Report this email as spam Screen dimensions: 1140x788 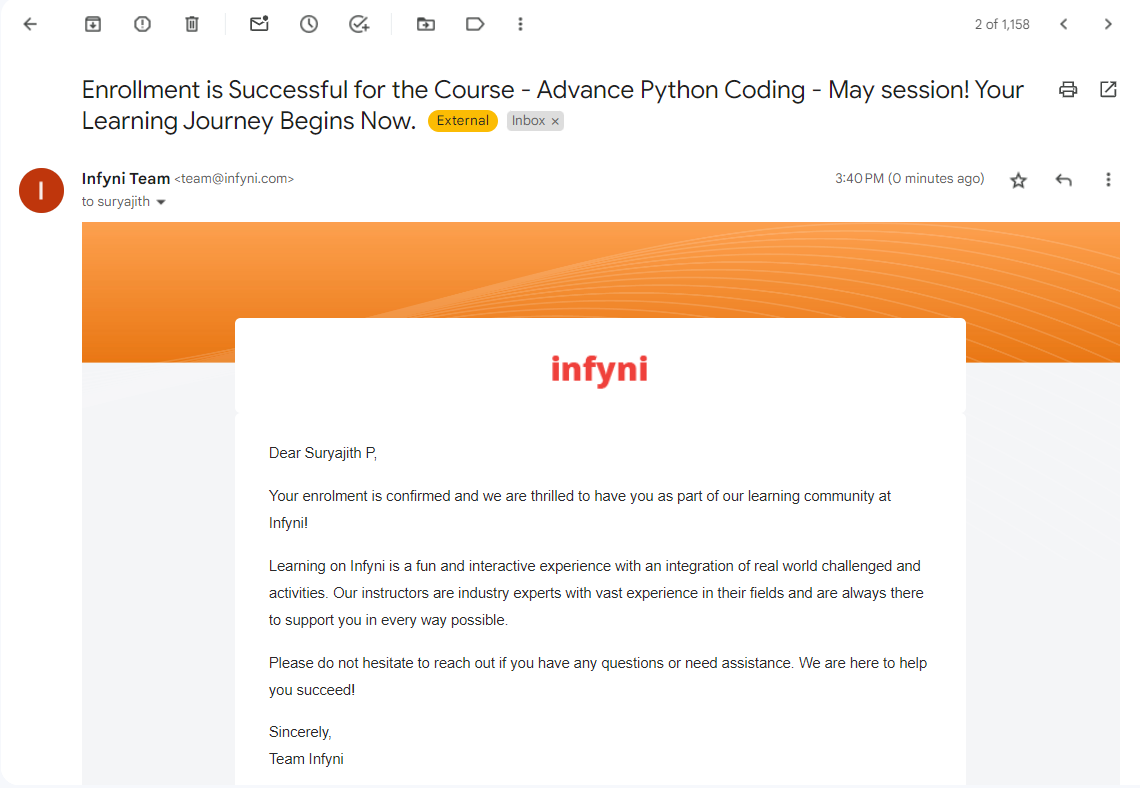142,24
